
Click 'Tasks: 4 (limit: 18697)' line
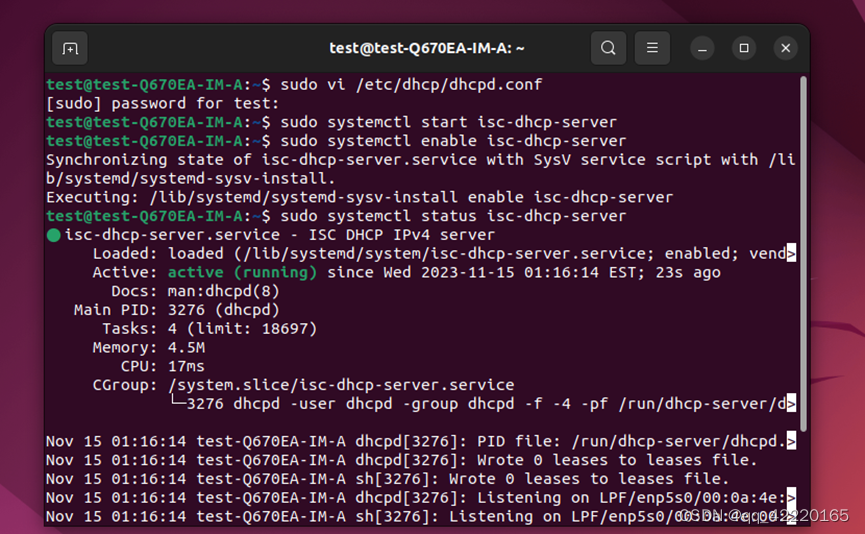[210, 328]
